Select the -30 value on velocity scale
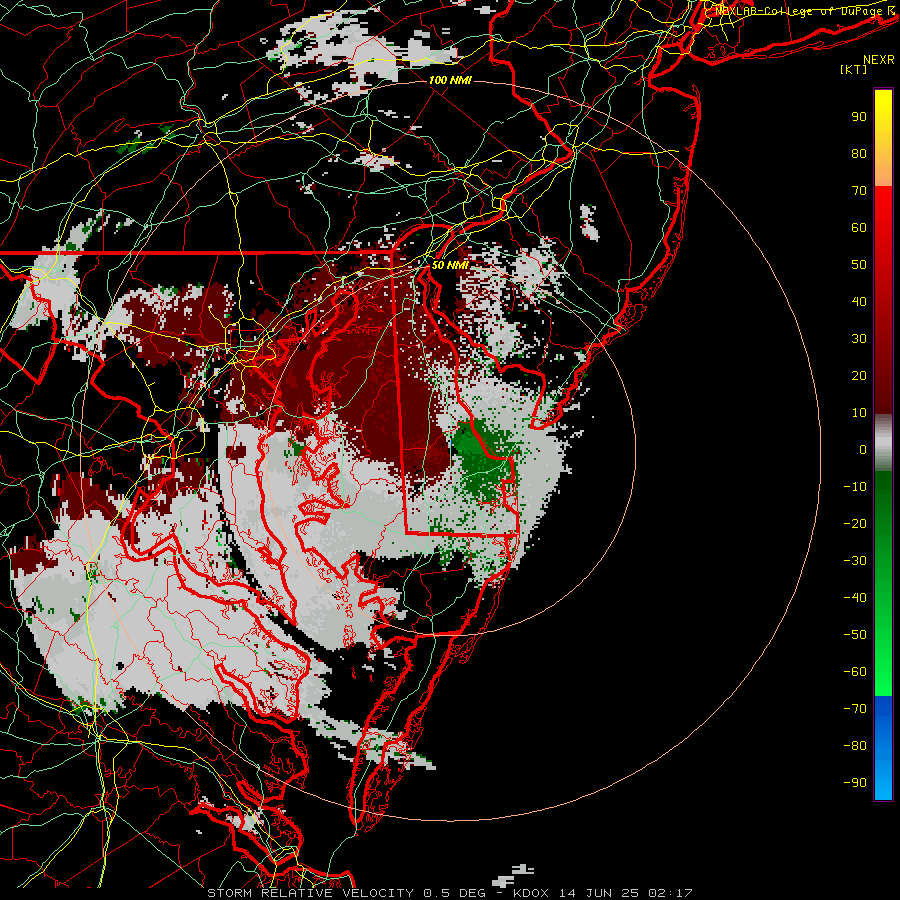Screen dimensions: 900x900 pyautogui.click(x=855, y=561)
